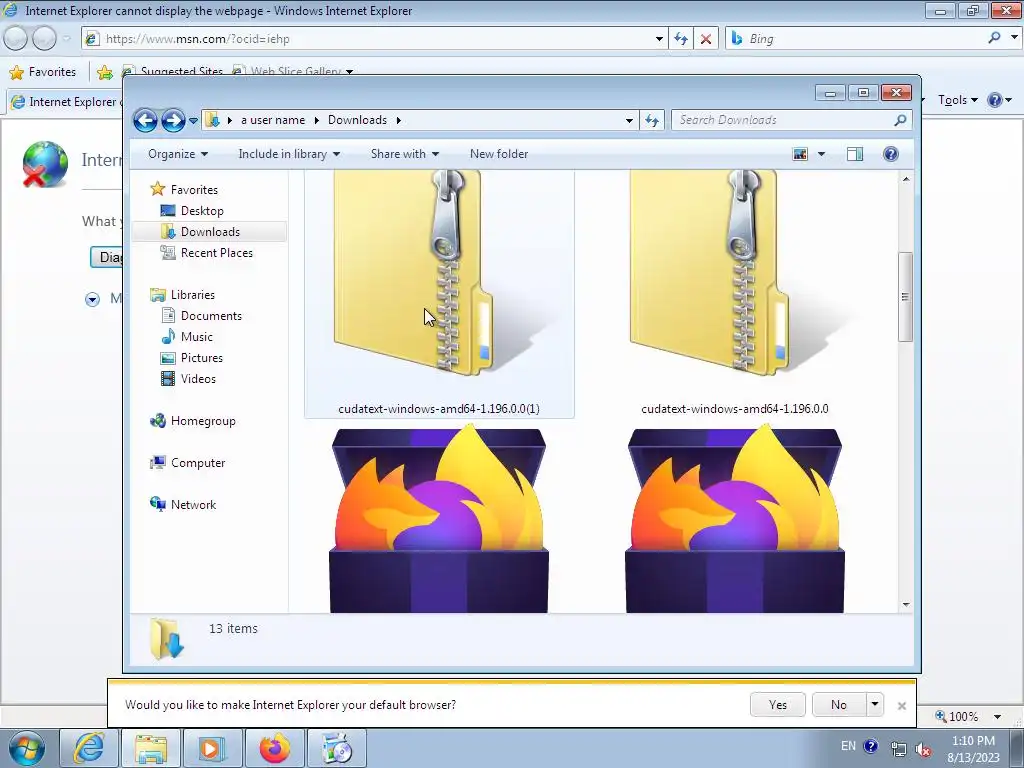Select Desktop in the navigation pane

pyautogui.click(x=202, y=211)
